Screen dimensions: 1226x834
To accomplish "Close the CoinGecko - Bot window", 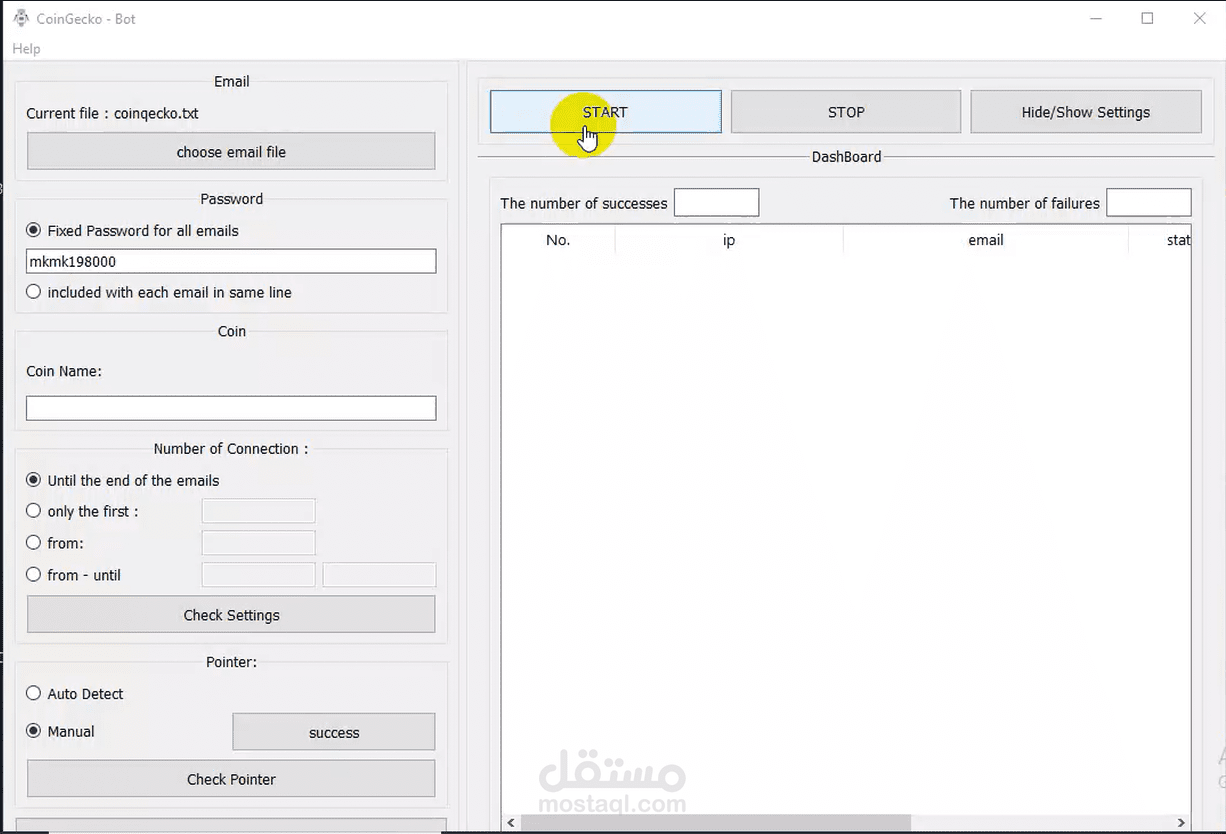I will point(1200,18).
